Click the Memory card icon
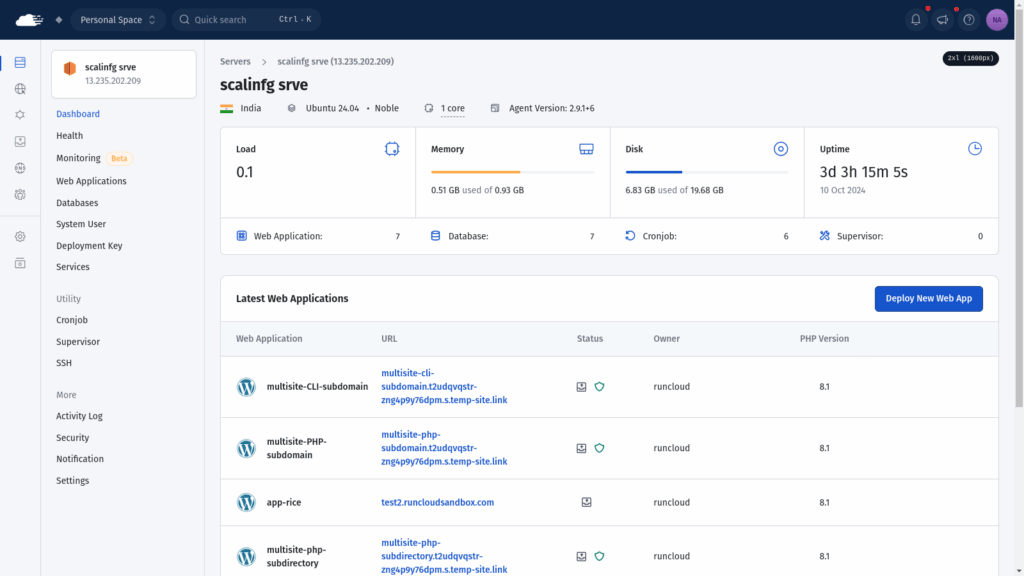This screenshot has height=576, width=1024. (586, 149)
